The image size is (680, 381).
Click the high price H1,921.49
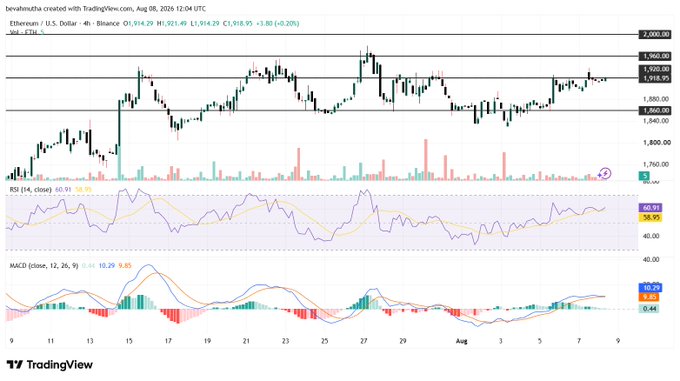[171, 23]
